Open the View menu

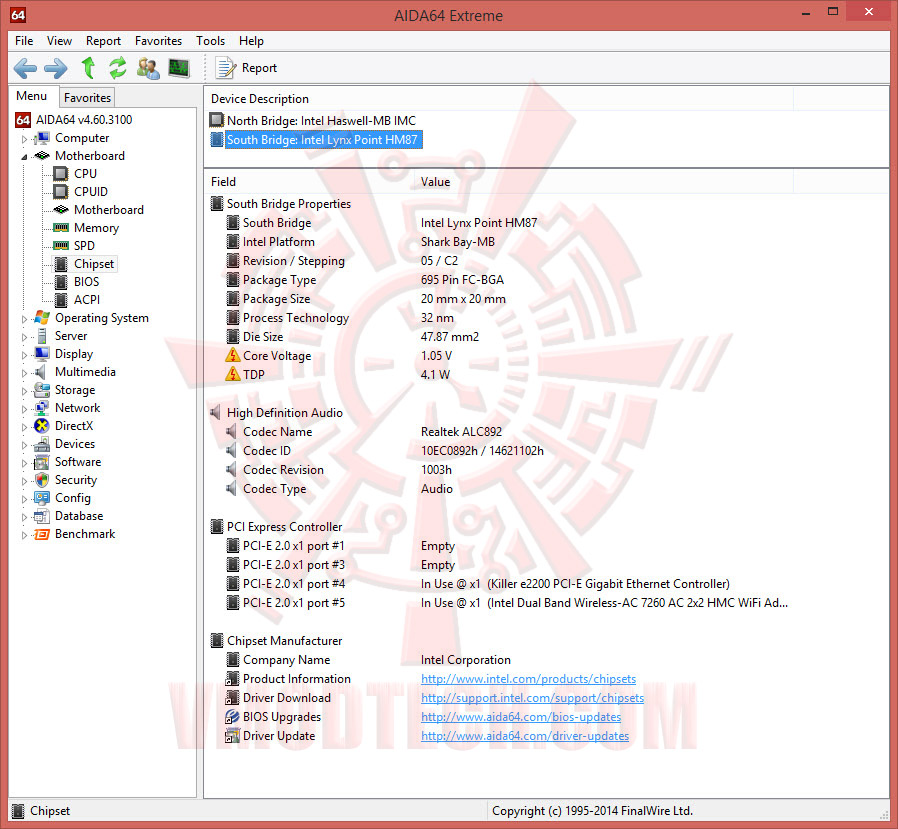(60, 41)
